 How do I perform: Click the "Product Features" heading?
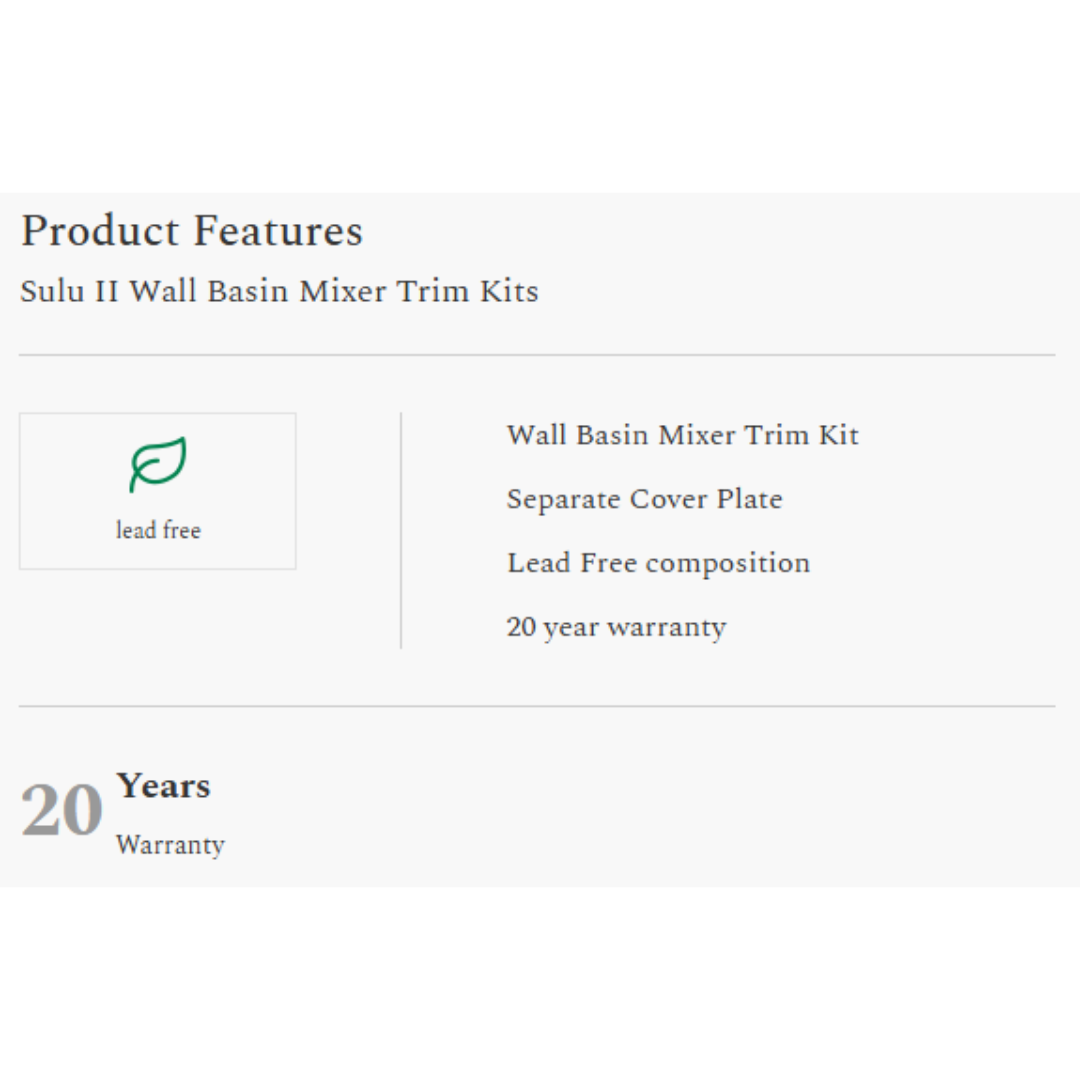[x=192, y=231]
